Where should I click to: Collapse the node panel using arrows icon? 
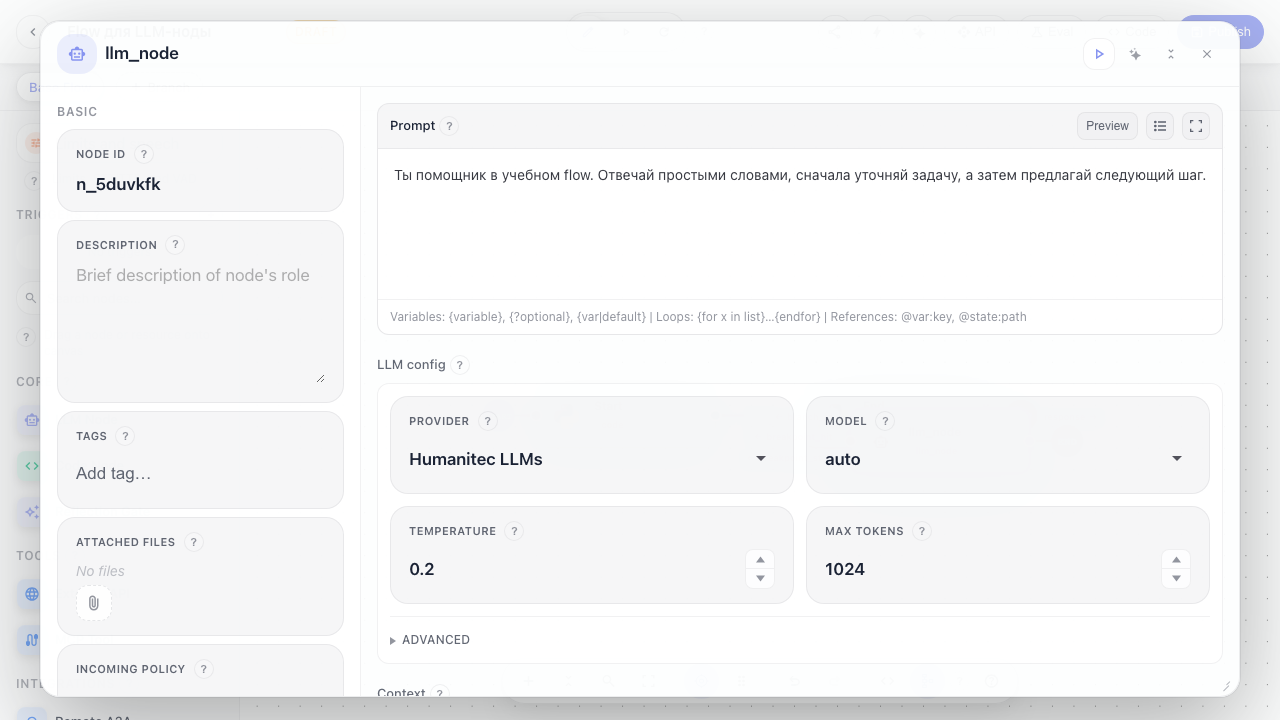pos(1171,54)
